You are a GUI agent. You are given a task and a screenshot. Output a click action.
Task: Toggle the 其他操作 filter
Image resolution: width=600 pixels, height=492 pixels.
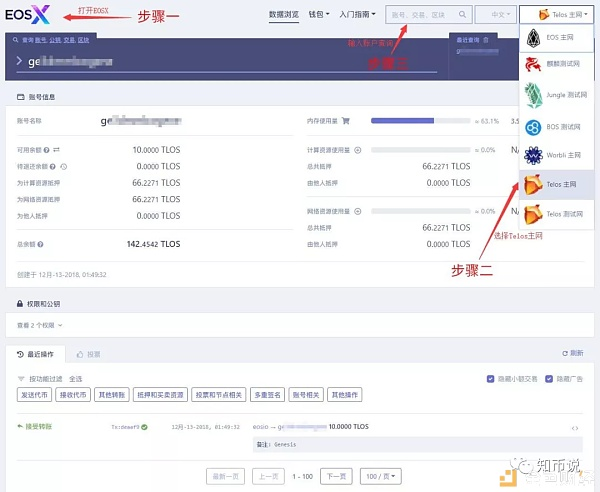pos(345,394)
